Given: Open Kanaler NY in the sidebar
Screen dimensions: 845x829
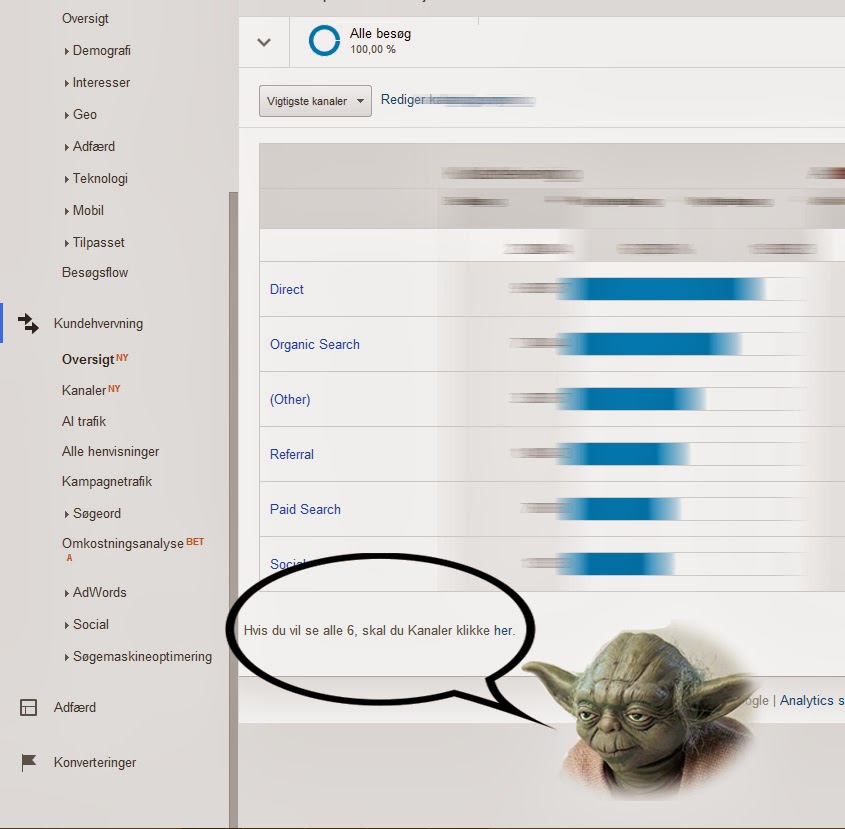Looking at the screenshot, I should [91, 390].
